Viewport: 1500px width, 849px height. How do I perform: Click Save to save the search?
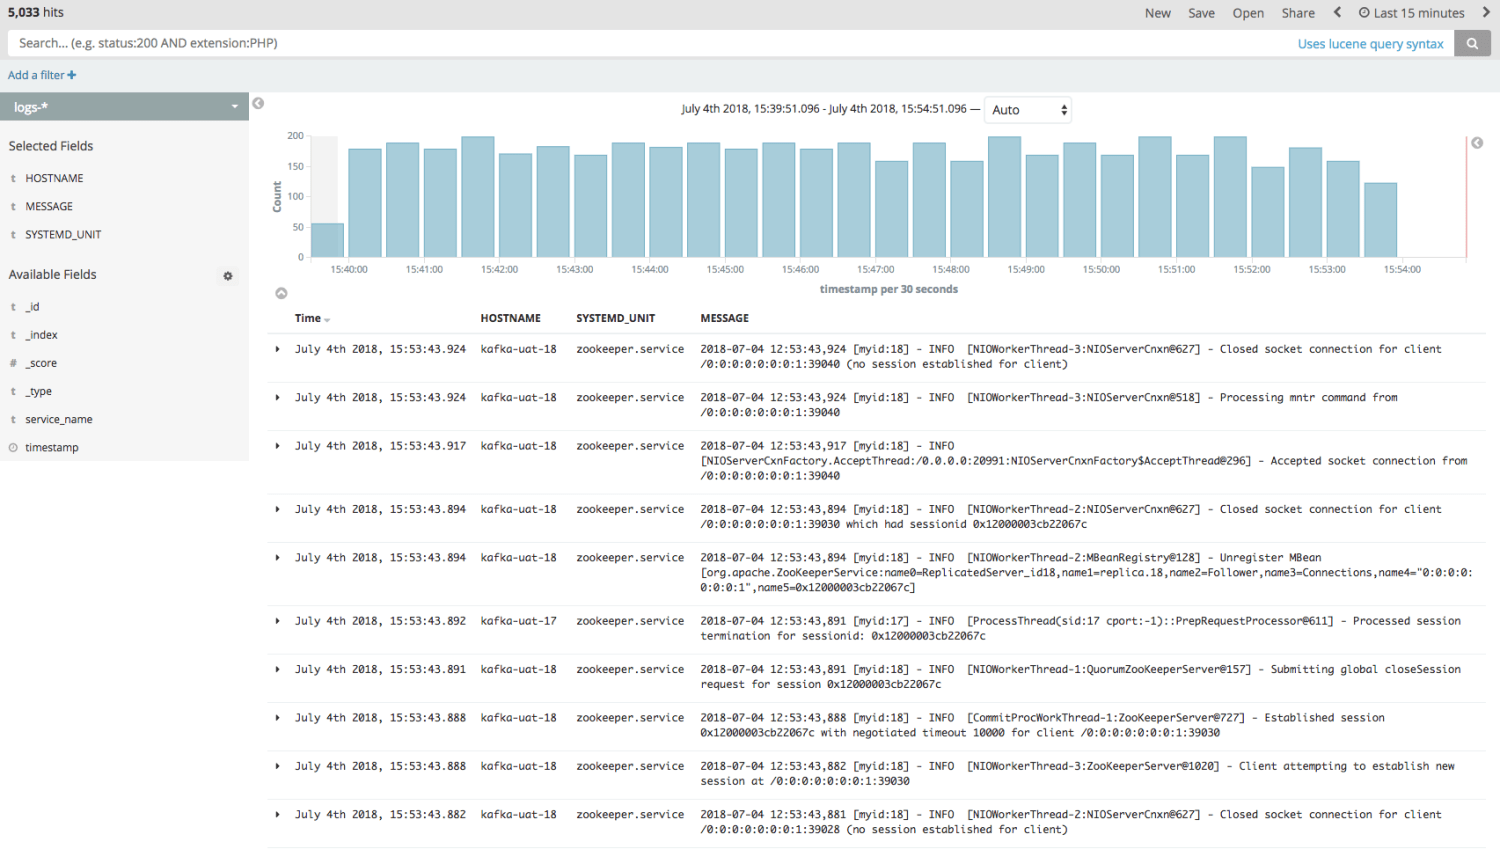click(x=1201, y=12)
